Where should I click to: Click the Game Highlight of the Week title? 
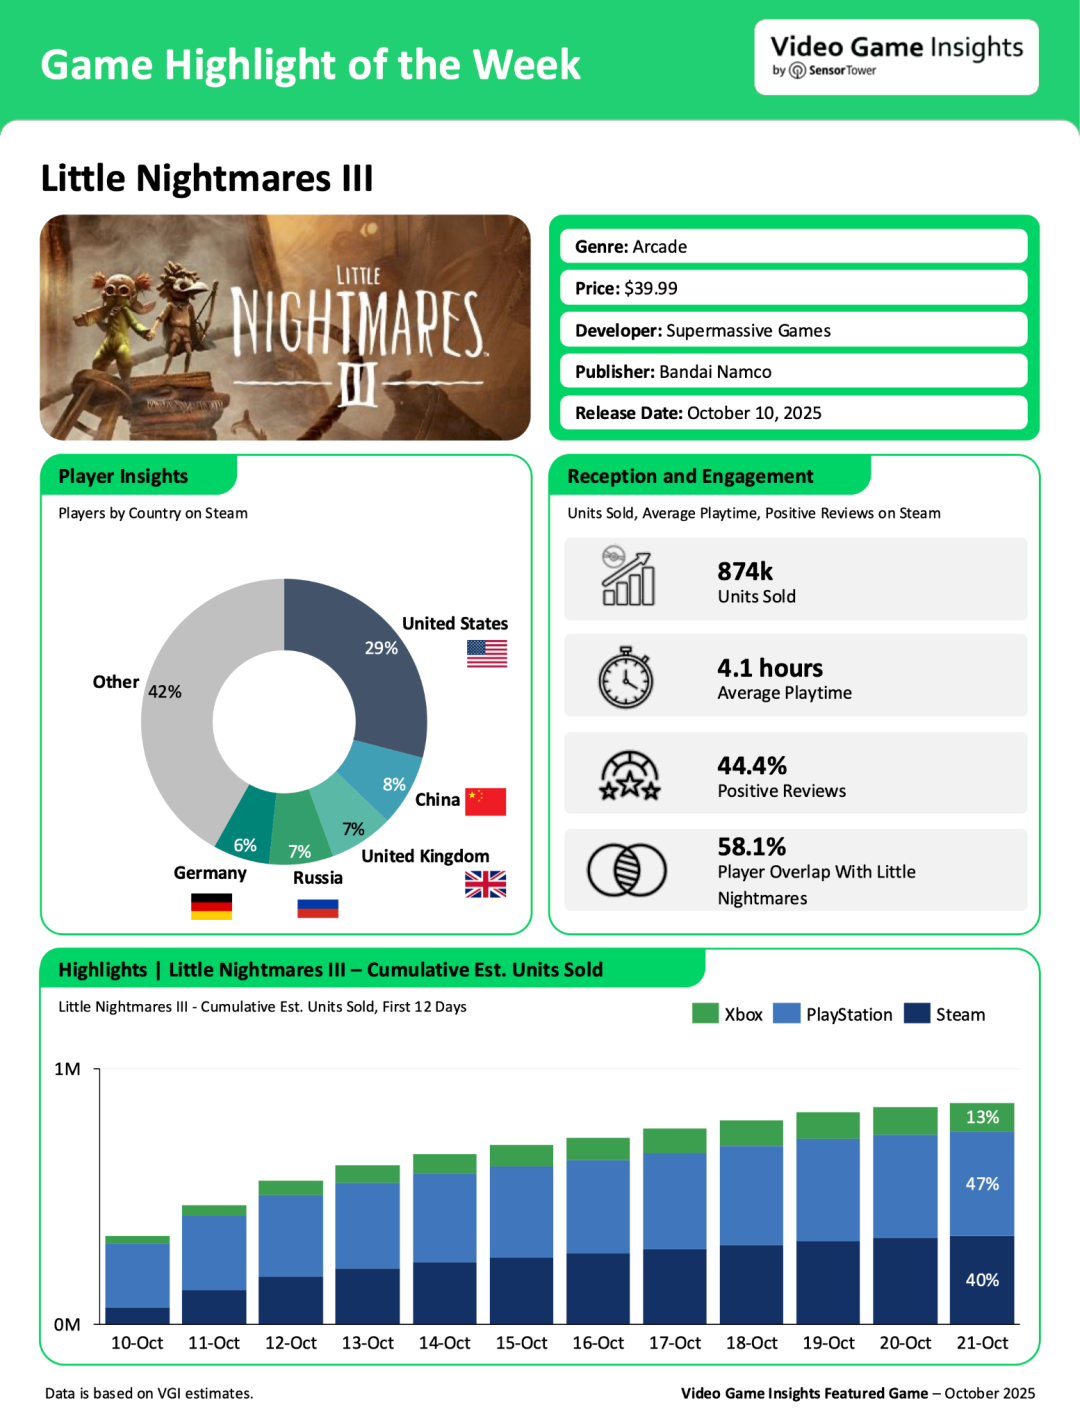pos(310,65)
